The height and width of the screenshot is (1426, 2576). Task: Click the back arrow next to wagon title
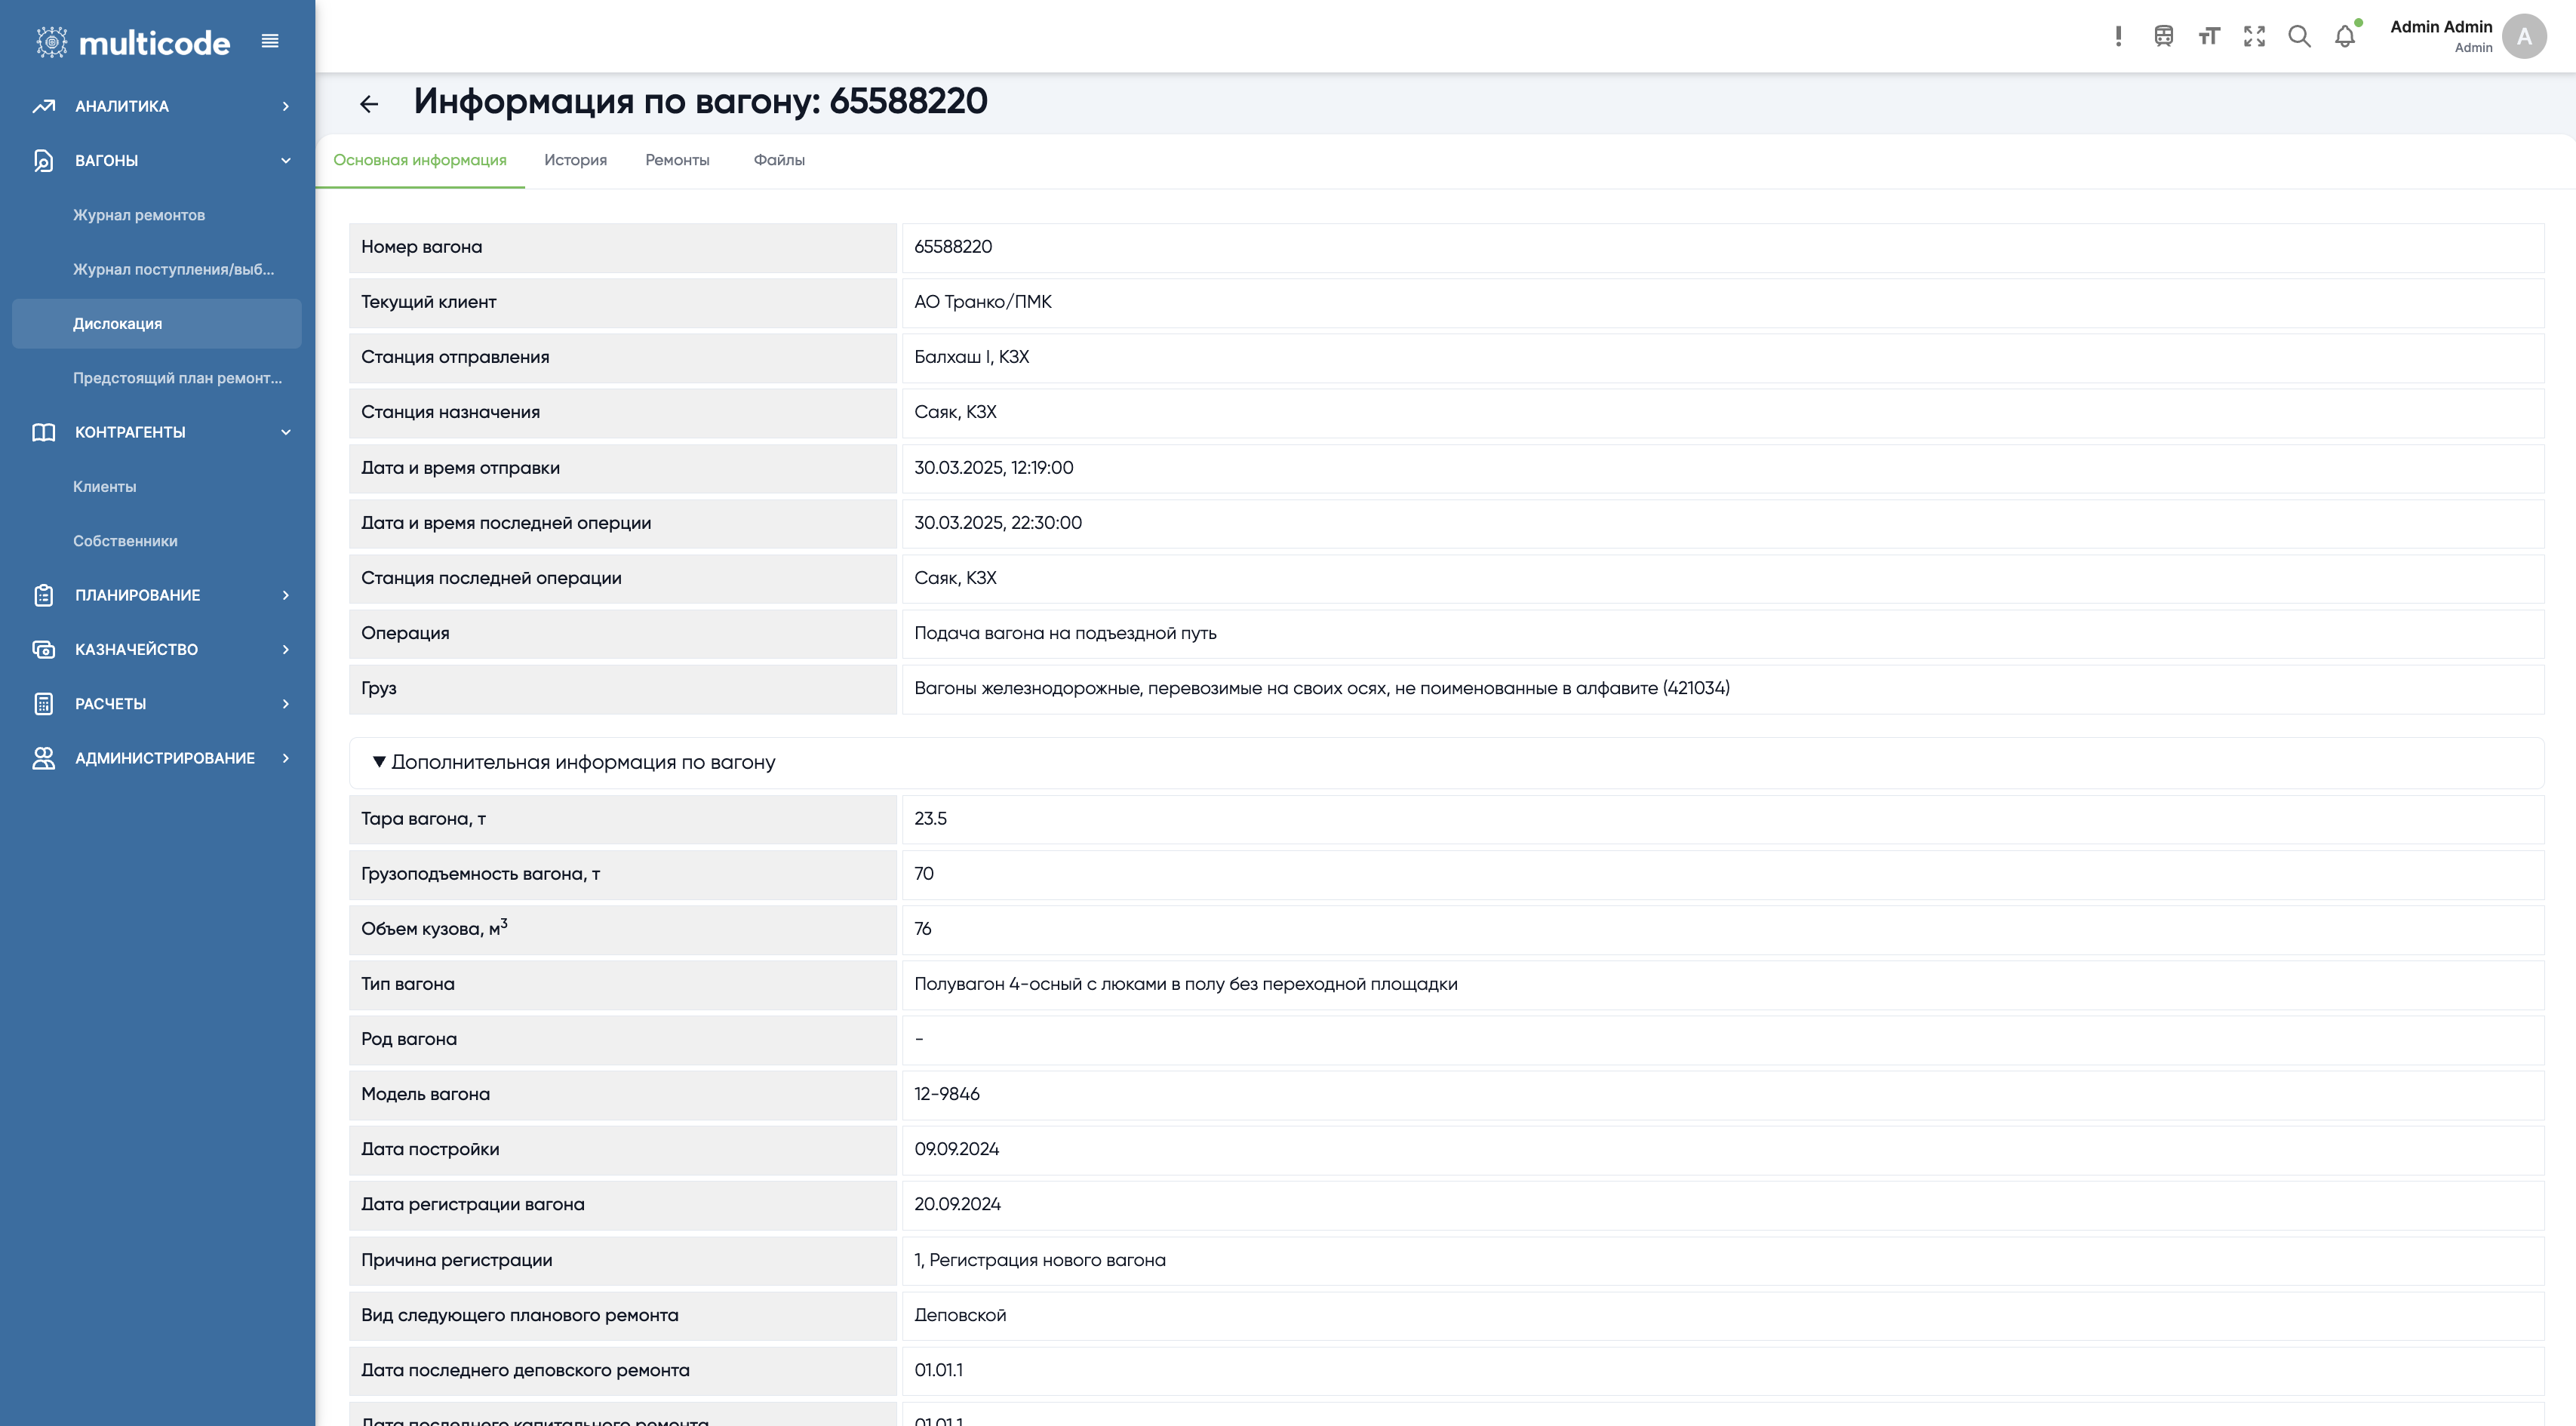tap(369, 104)
